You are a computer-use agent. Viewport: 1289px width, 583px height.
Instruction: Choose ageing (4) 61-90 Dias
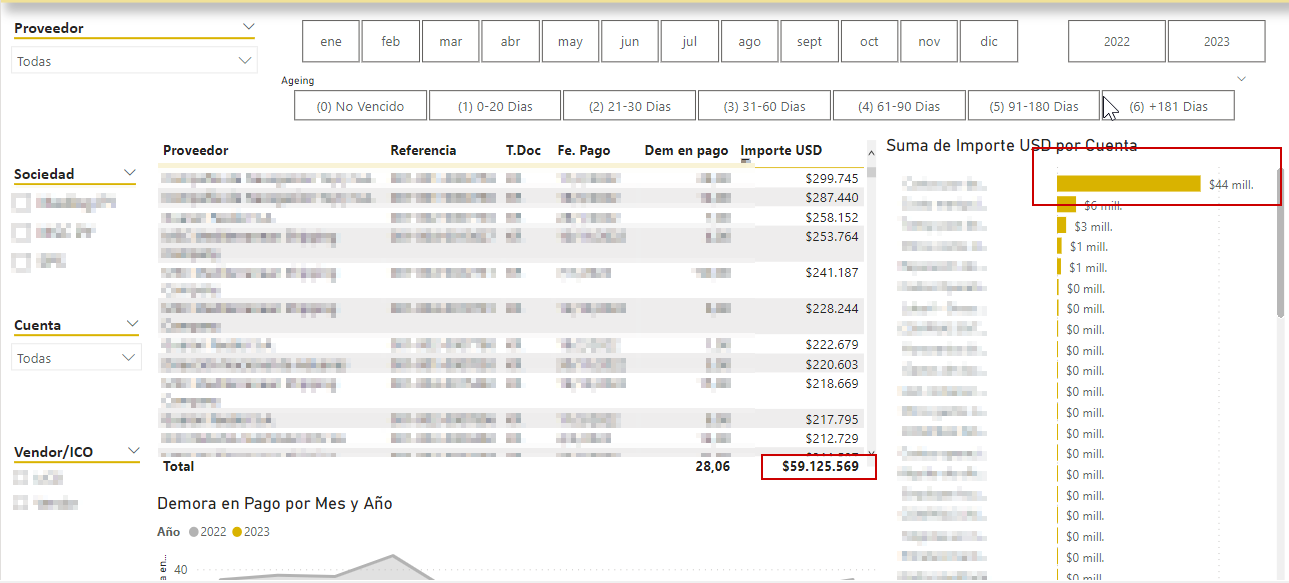[x=899, y=105]
